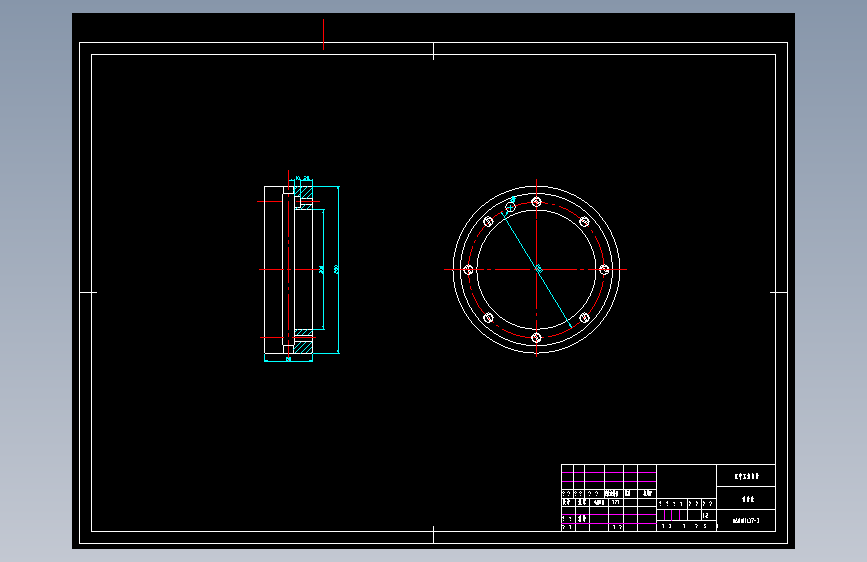Viewport: 867px width, 562px height.
Task: Select the middle-right title block name cell
Action: coord(746,498)
